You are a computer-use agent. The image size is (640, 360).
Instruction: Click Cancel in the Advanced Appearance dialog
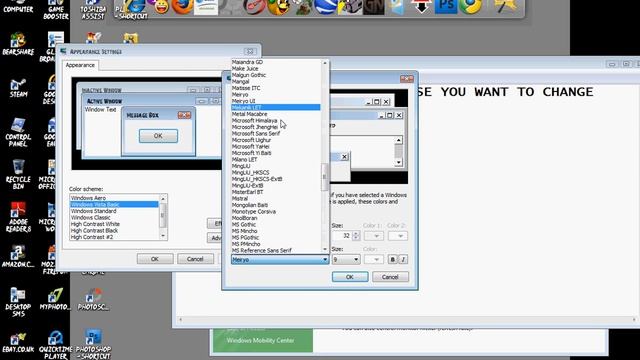[390, 277]
